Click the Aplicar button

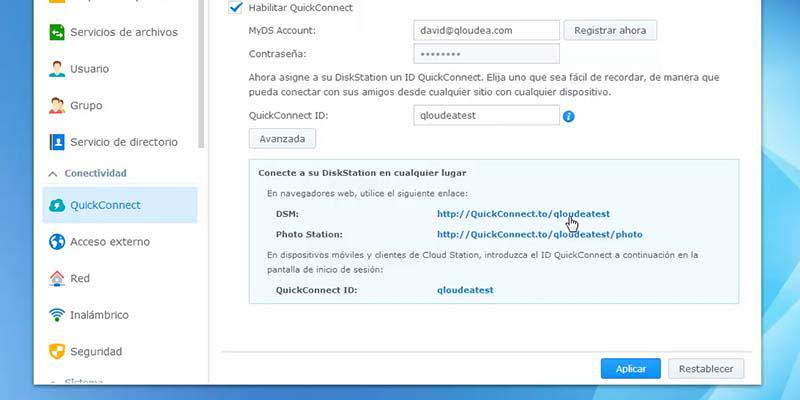pyautogui.click(x=631, y=369)
